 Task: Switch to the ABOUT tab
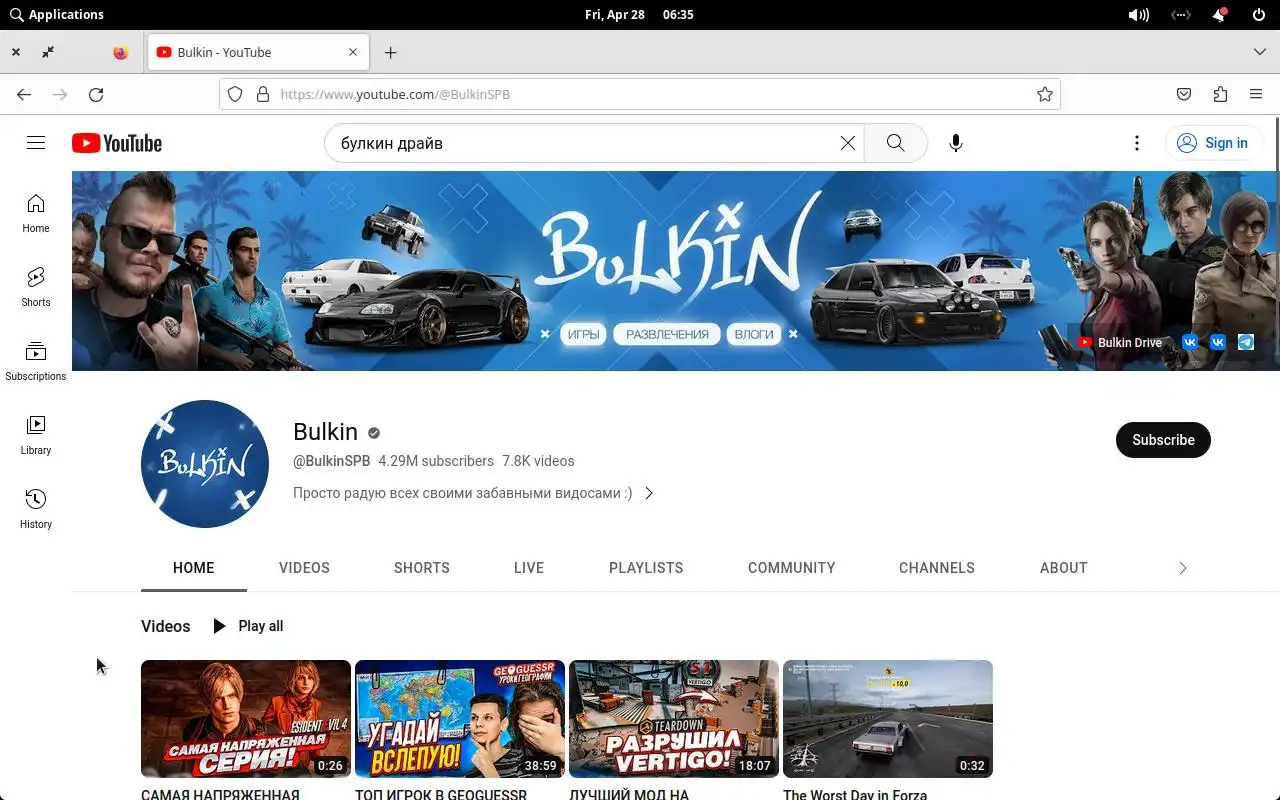[x=1063, y=568]
